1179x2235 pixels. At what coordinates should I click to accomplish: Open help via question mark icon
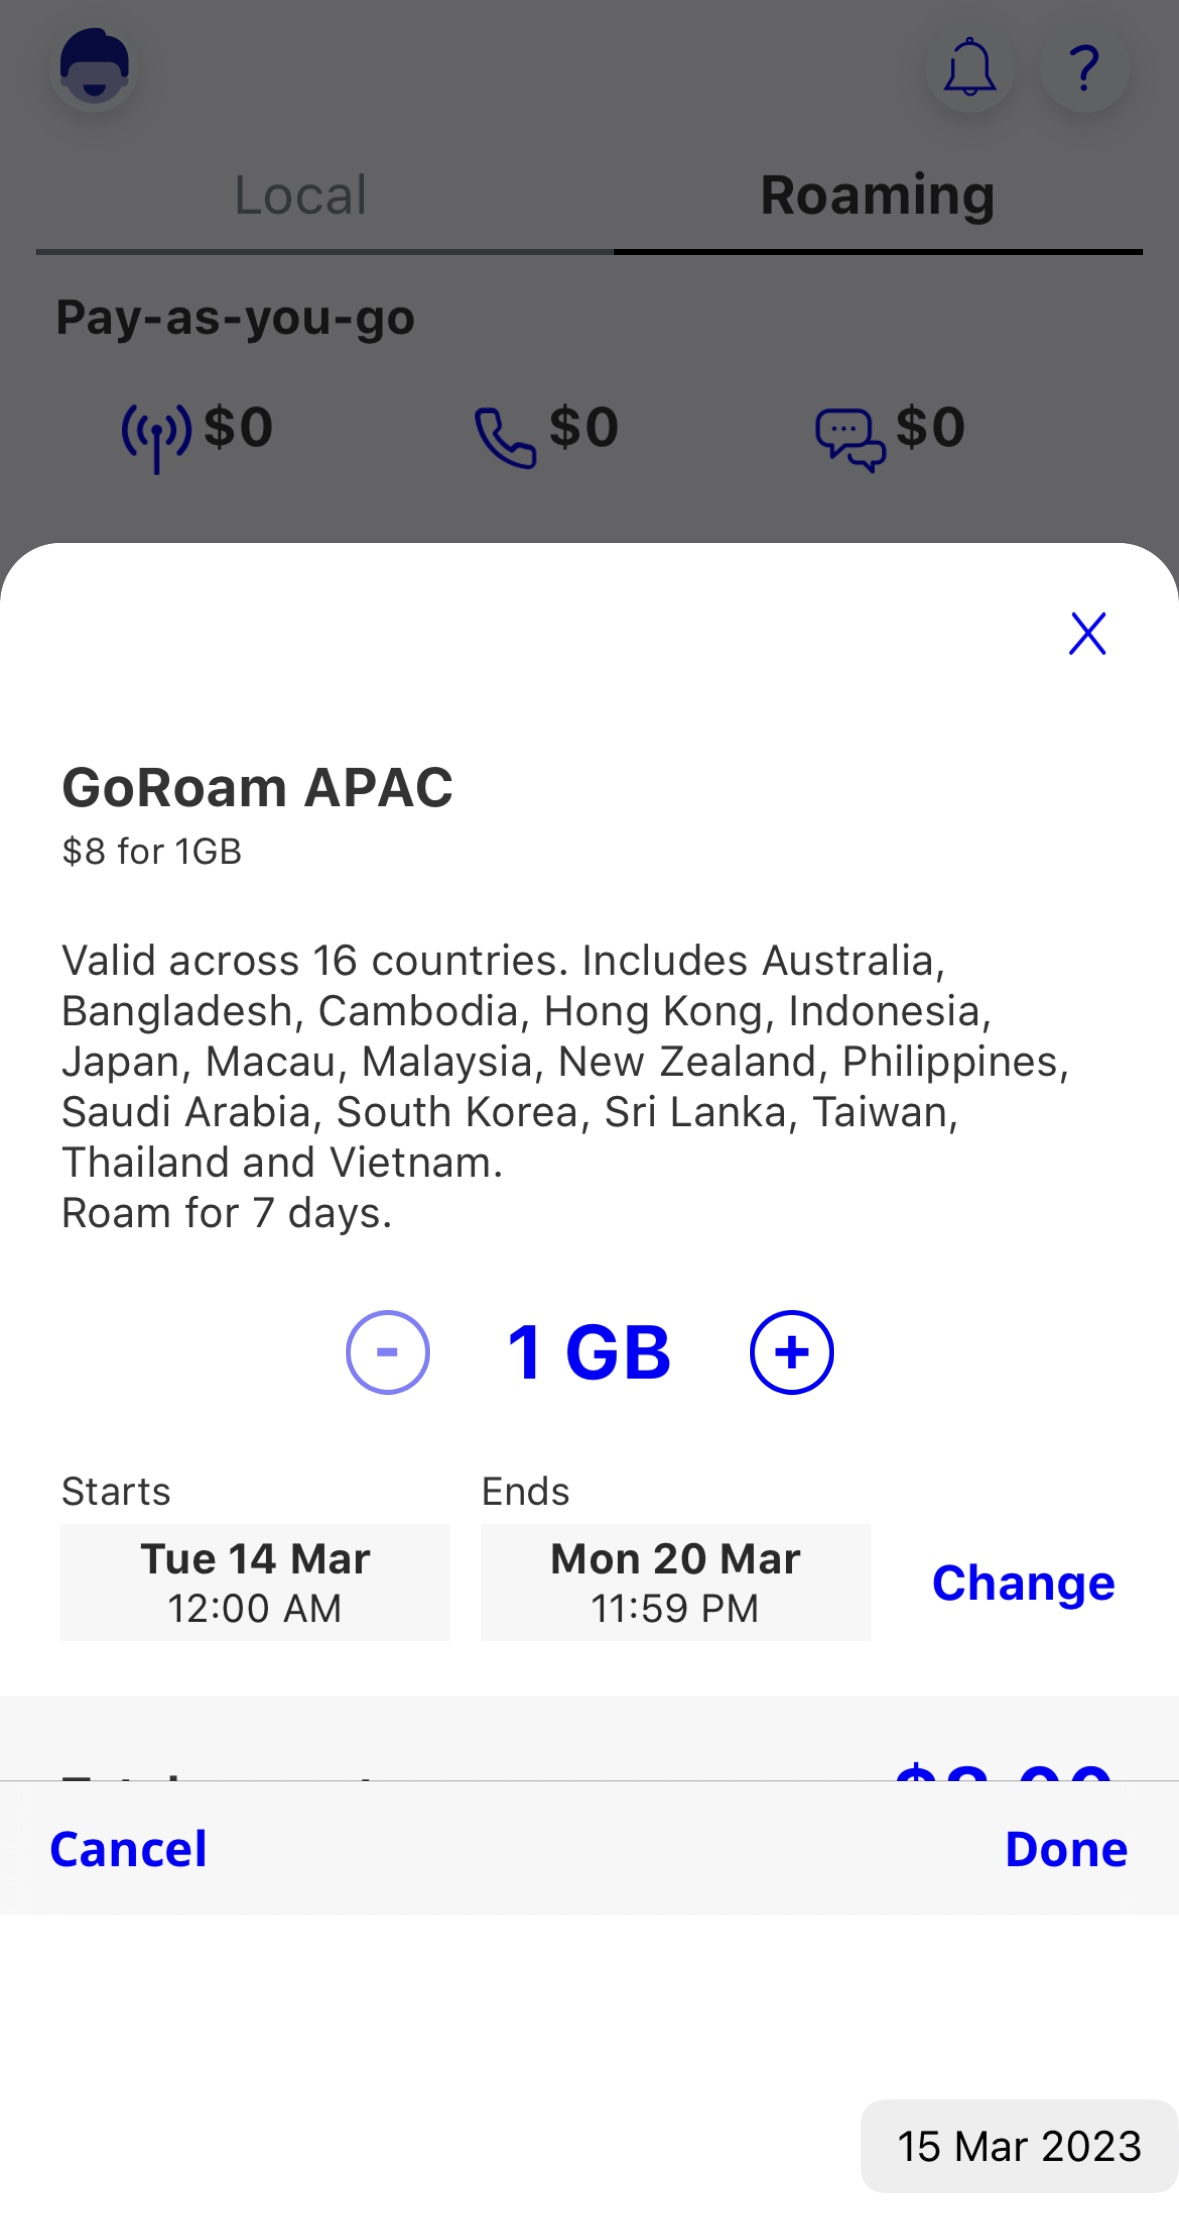(x=1085, y=68)
